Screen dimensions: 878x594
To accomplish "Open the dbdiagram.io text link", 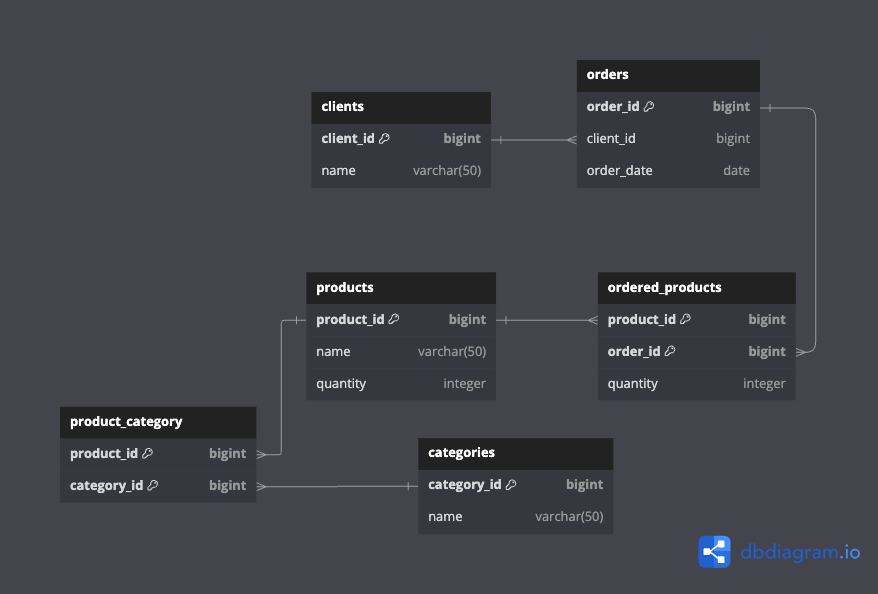I will tap(800, 551).
